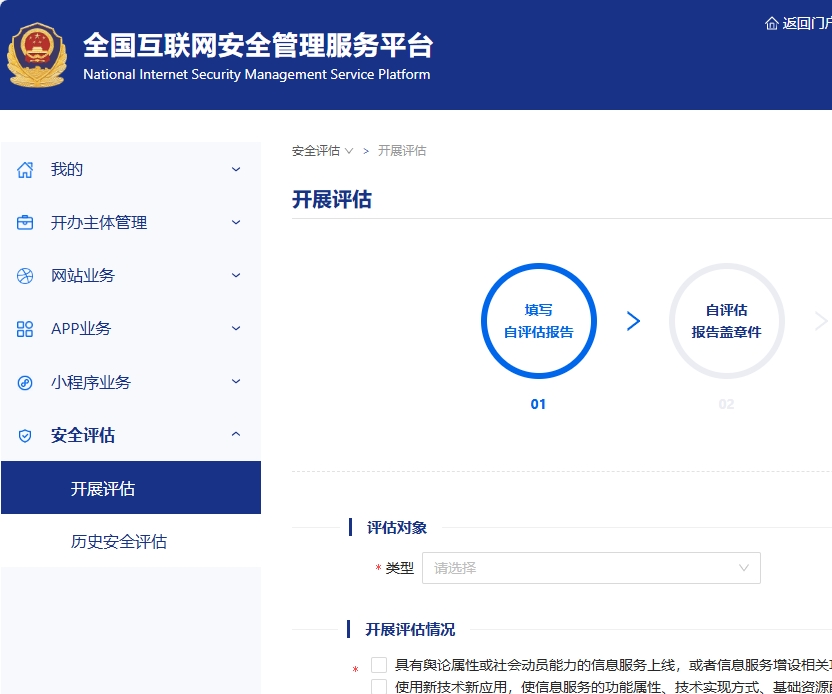This screenshot has height=694, width=832.
Task: Click step 01 填写自评估报告 circle
Action: tap(538, 321)
